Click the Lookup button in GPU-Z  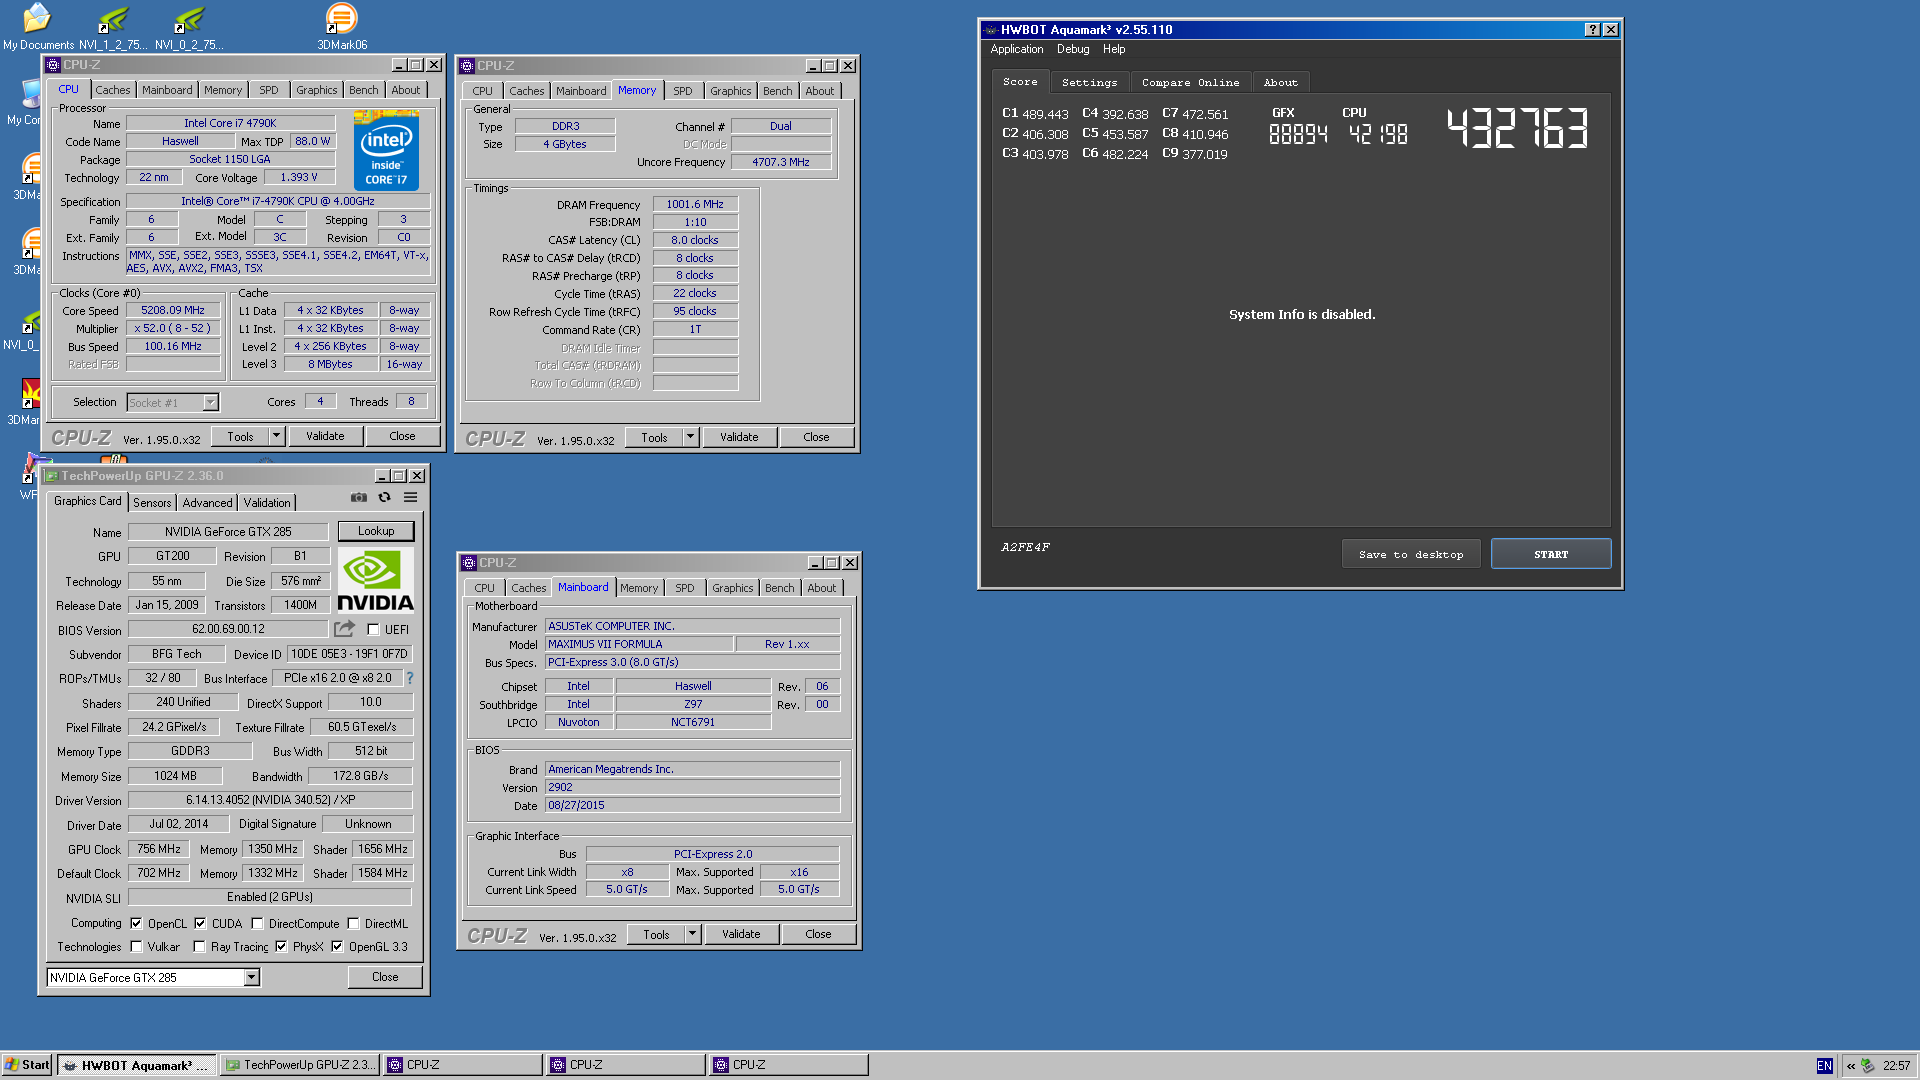tap(376, 531)
